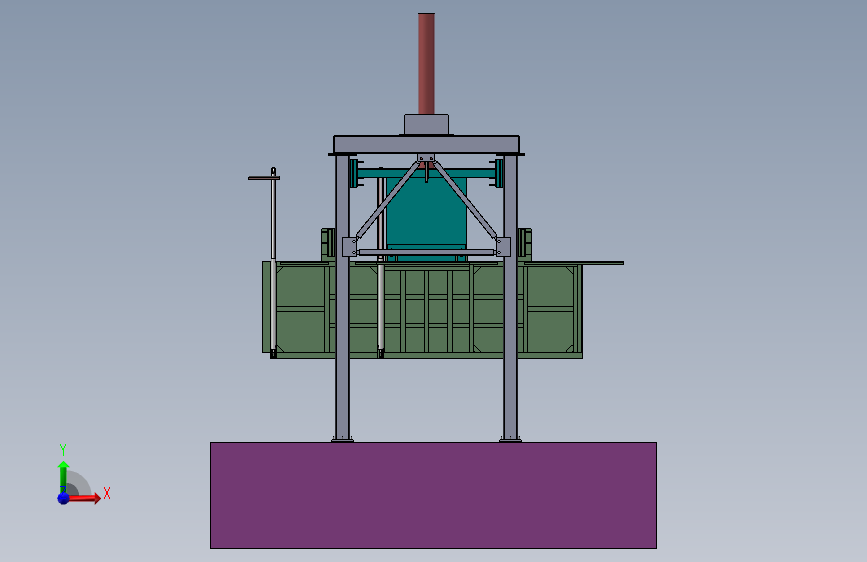Select the right gray vertical column
Viewport: 867px width, 562px height.
[x=510, y=298]
